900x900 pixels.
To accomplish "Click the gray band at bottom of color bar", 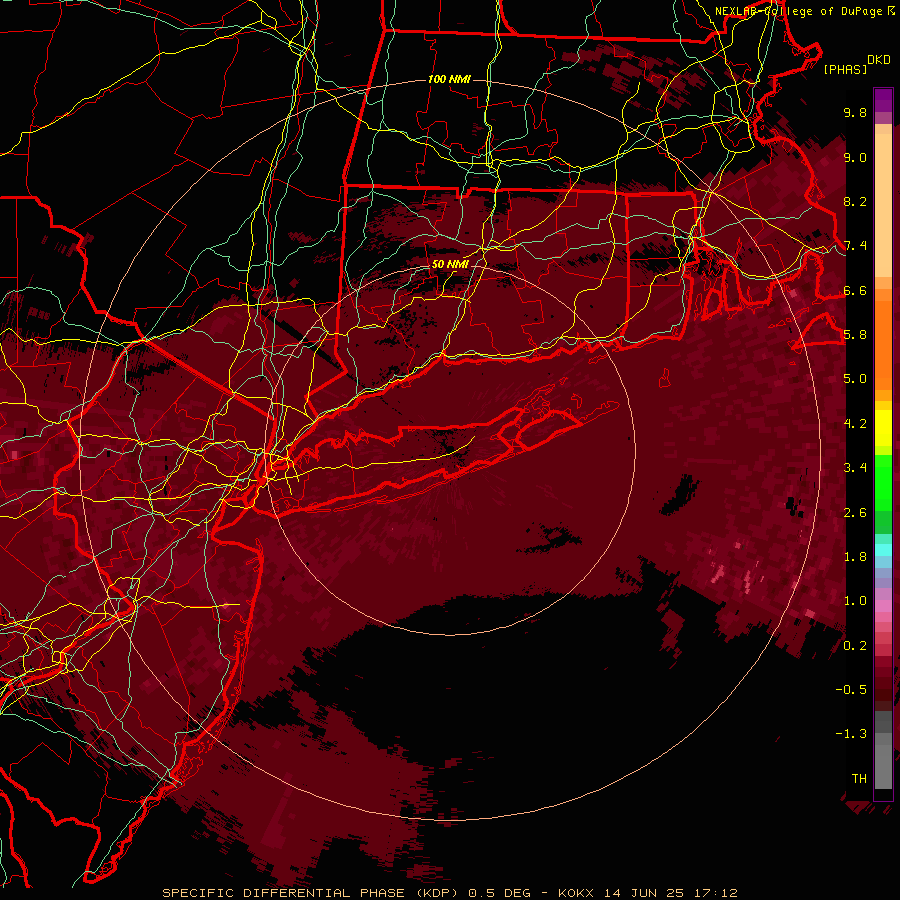I will pyautogui.click(x=883, y=763).
